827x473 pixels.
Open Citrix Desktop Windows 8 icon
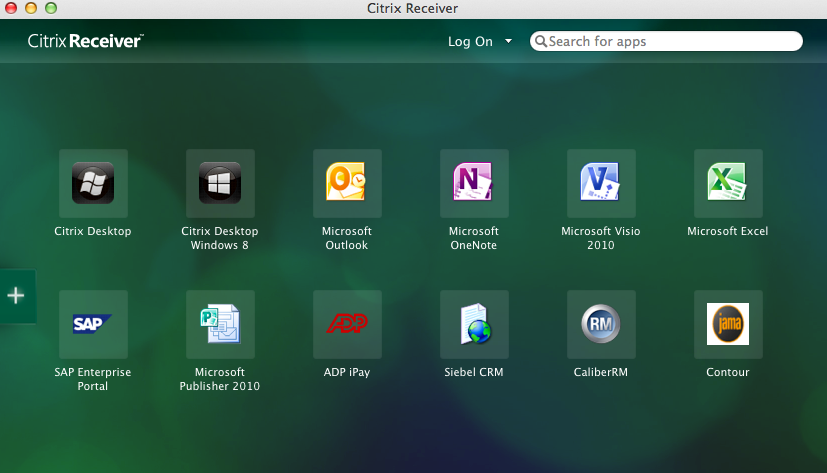pyautogui.click(x=220, y=183)
